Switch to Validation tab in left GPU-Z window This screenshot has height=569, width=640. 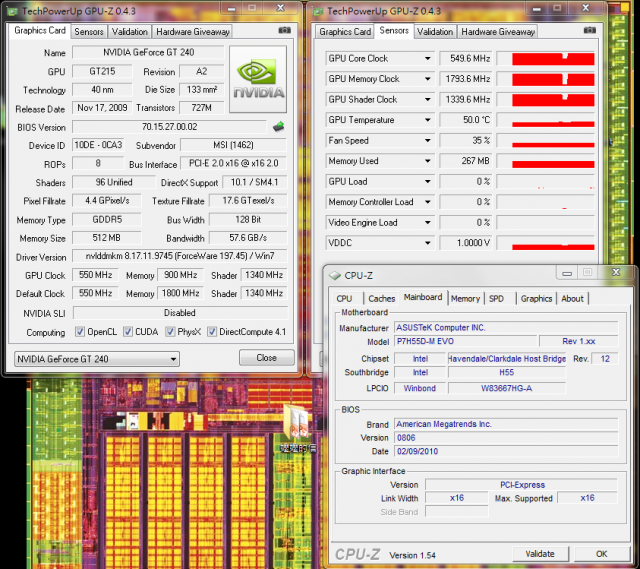coord(129,32)
